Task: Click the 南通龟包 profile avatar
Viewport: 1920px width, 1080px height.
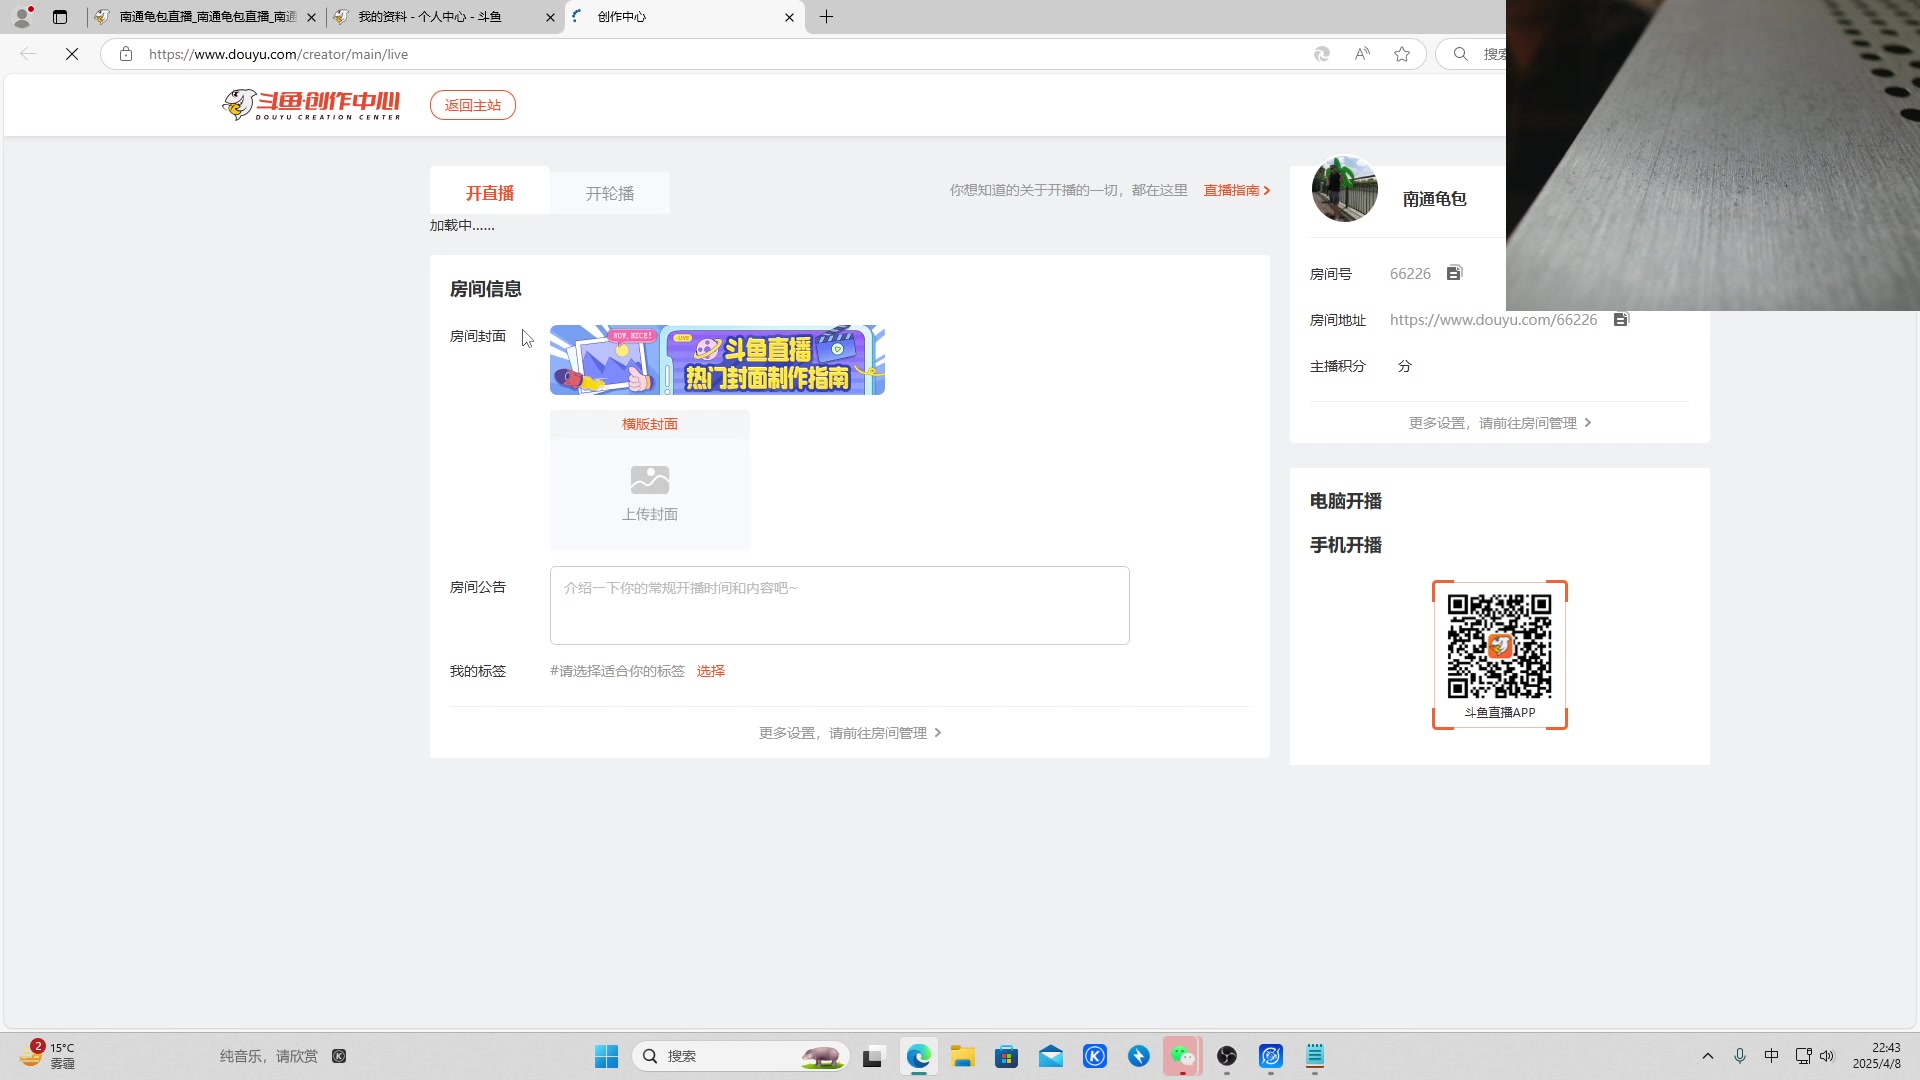Action: click(1344, 188)
